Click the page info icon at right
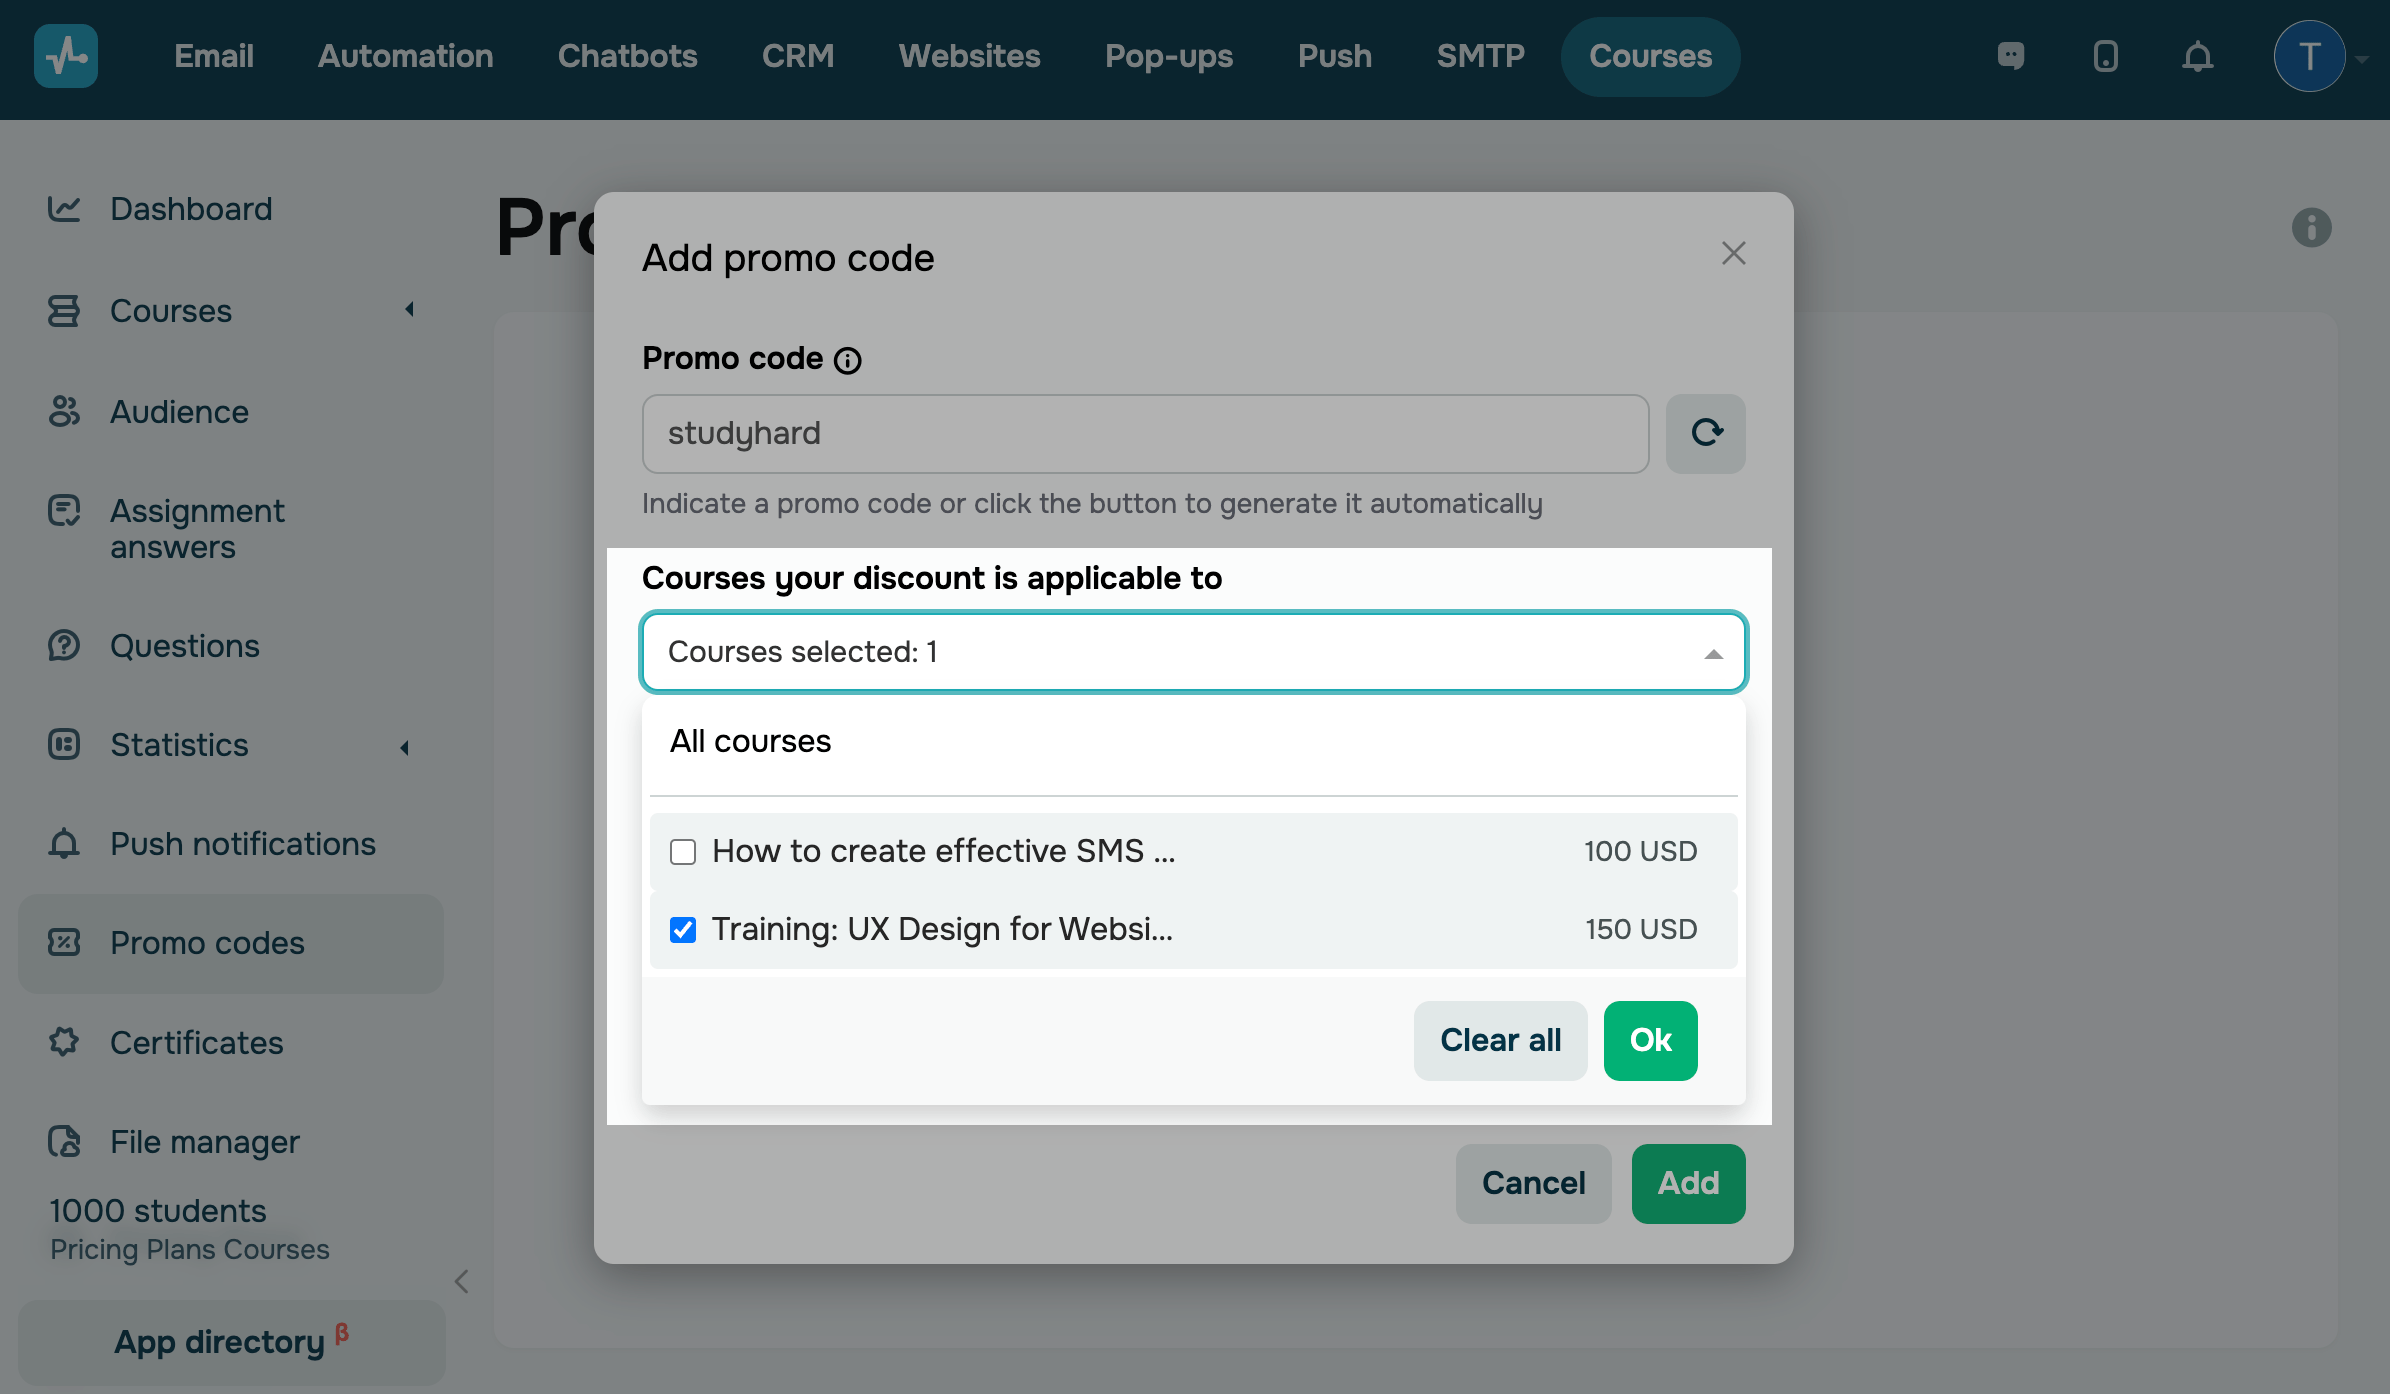The height and width of the screenshot is (1394, 2390). (x=2311, y=227)
